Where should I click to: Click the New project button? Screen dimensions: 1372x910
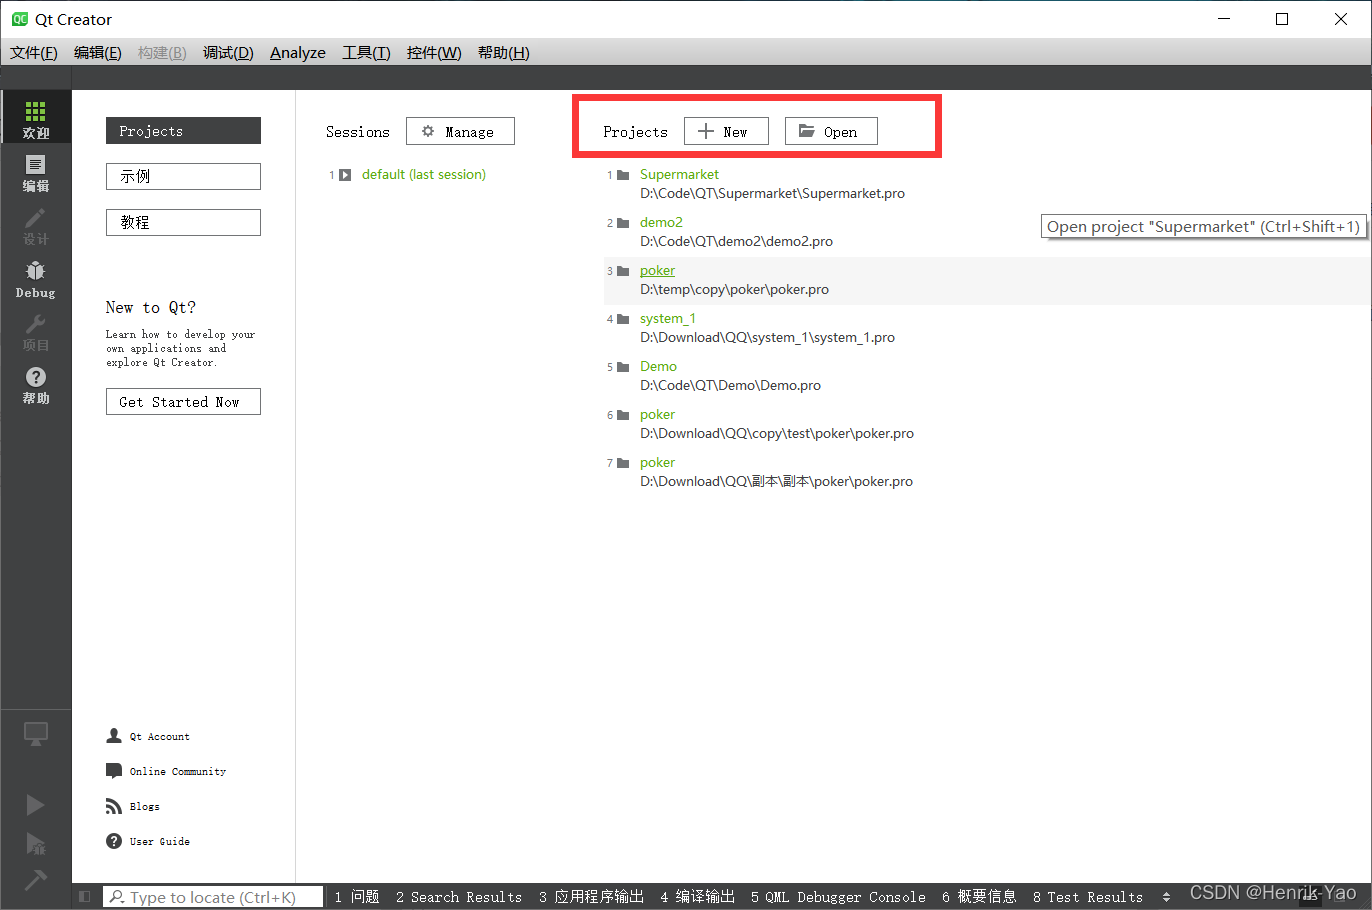[x=726, y=131]
